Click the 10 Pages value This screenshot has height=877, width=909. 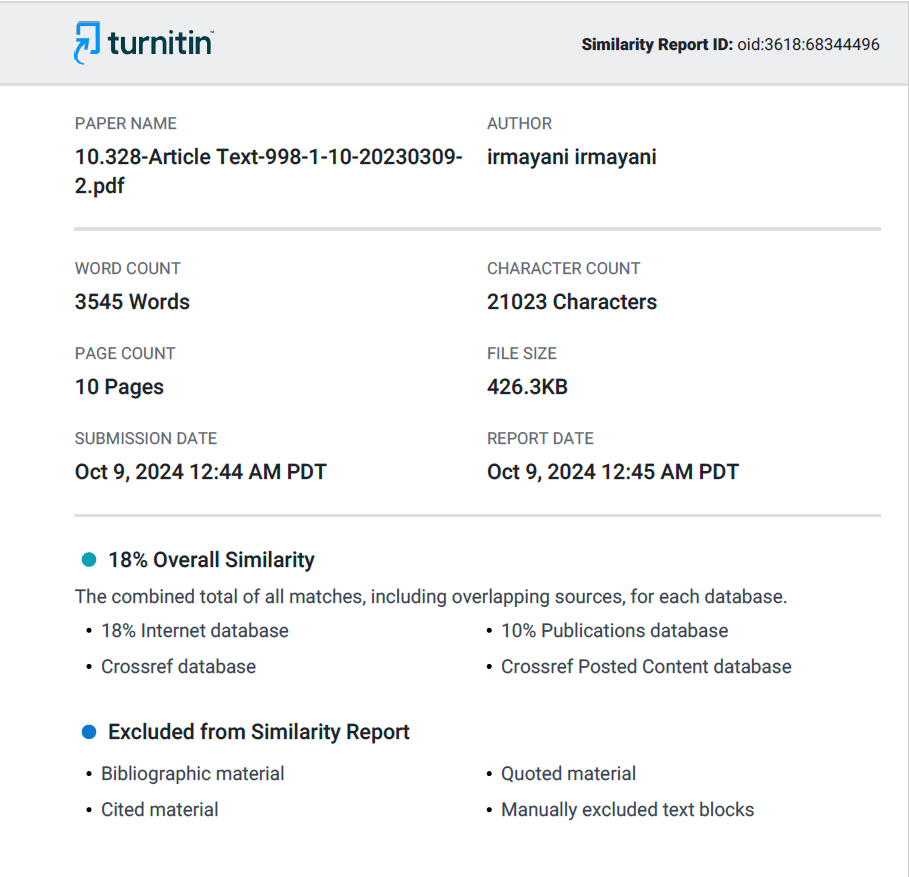119,387
